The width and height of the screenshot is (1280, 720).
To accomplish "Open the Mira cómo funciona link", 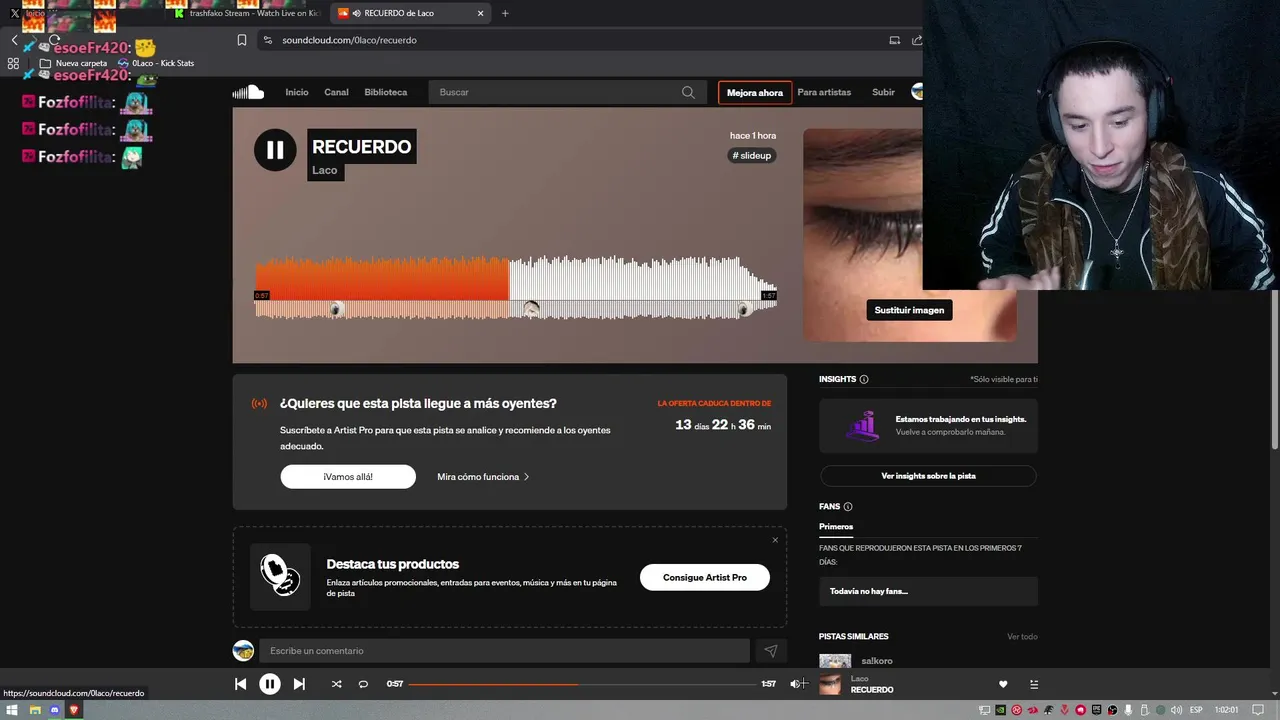I will (x=483, y=477).
